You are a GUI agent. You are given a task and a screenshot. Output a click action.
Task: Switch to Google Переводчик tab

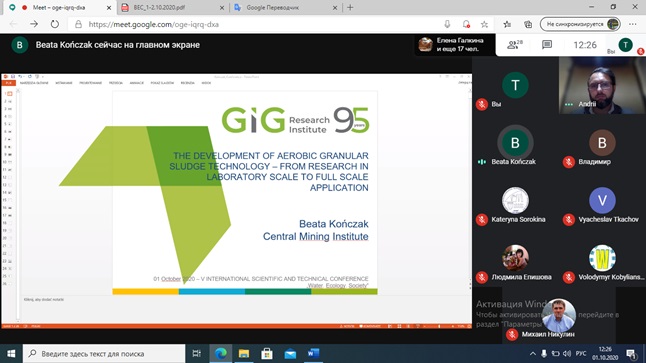(x=285, y=7)
